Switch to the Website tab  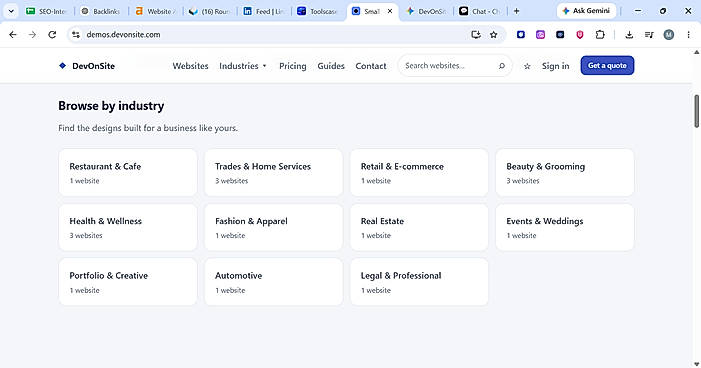tap(155, 11)
